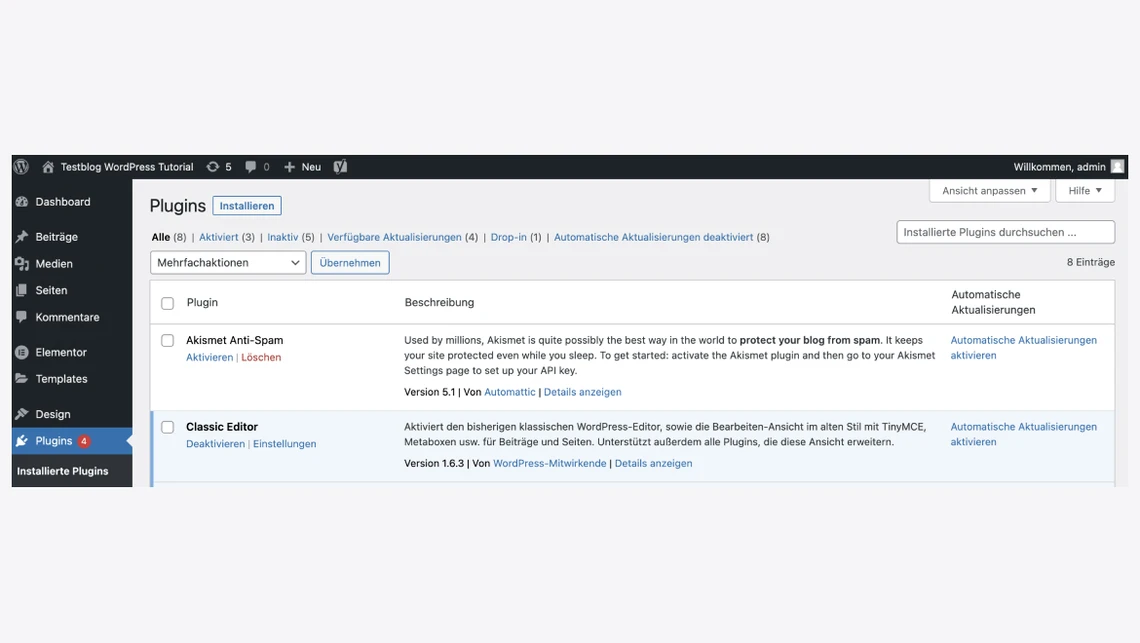Click the plugin search input field
1140x643 pixels.
1005,231
